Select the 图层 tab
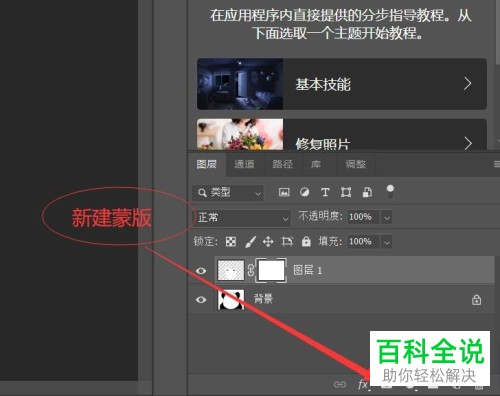The height and width of the screenshot is (396, 500). pos(207,164)
